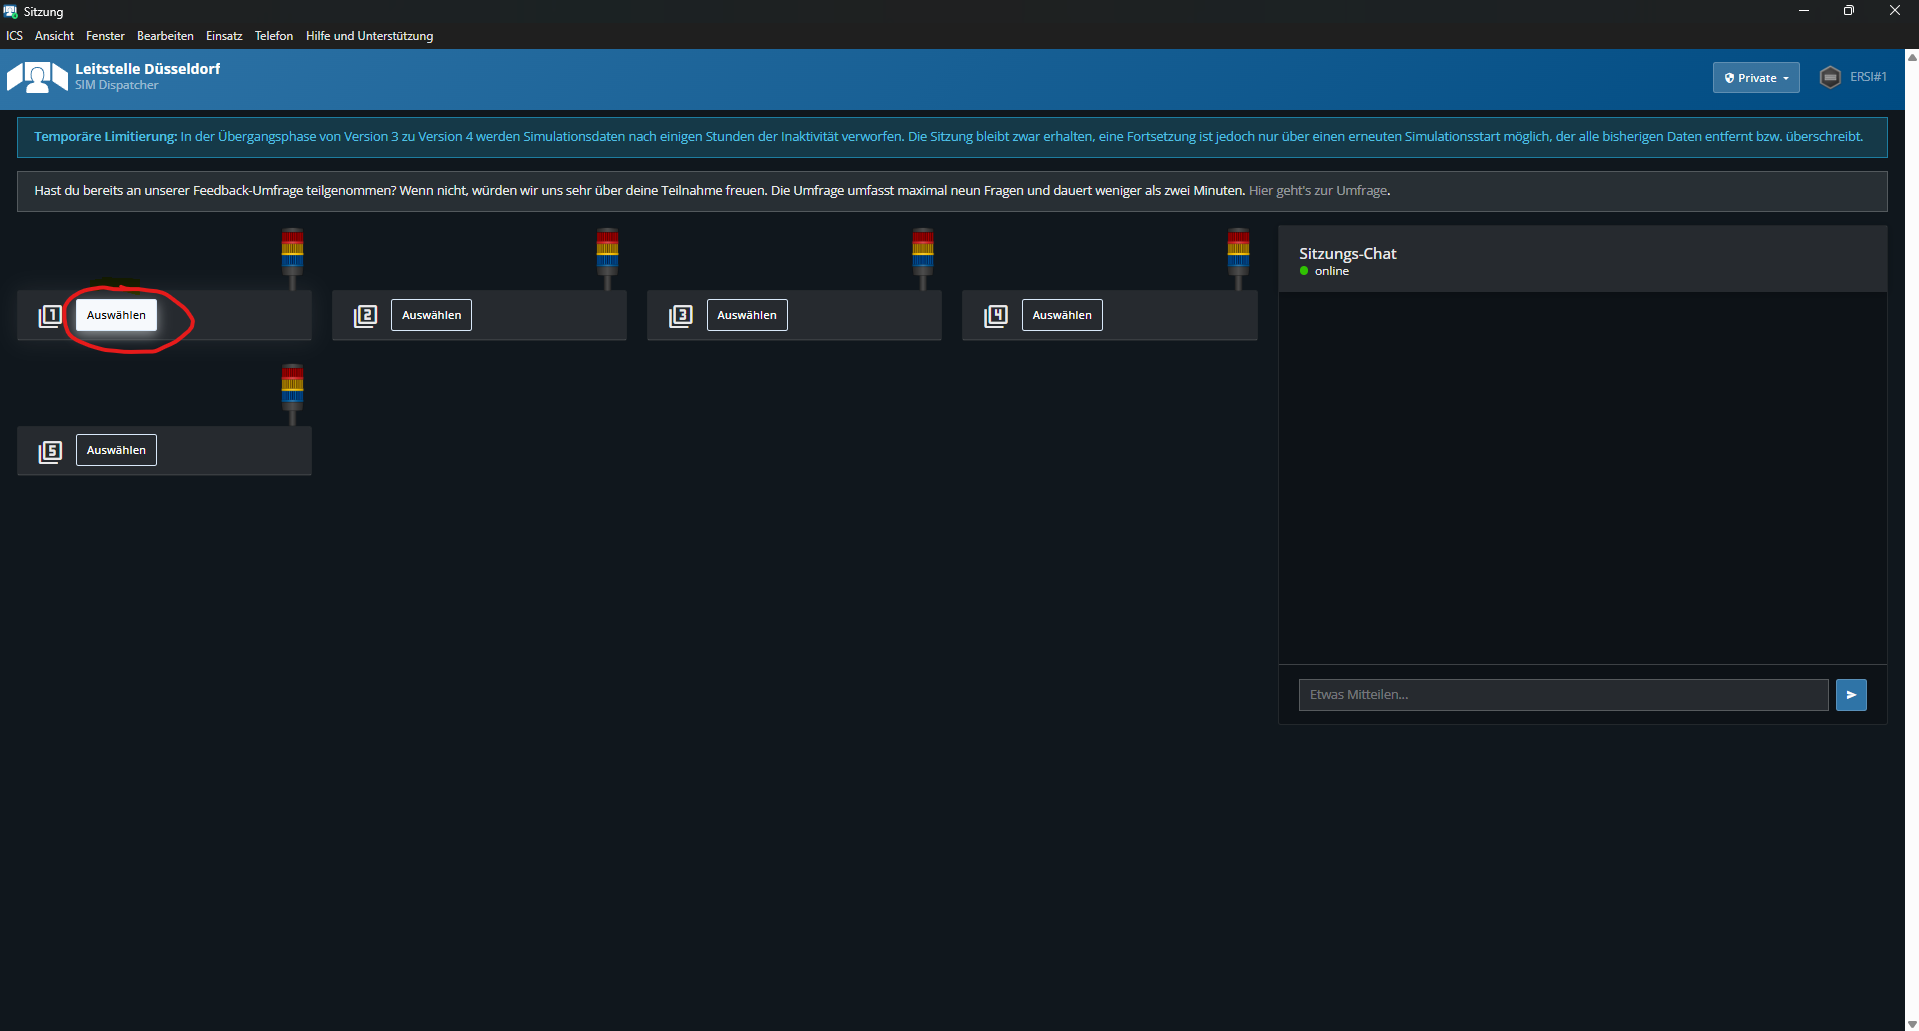Screen dimensions: 1919x1031
Task: Click the signal light above workstation 3
Action: tap(922, 252)
